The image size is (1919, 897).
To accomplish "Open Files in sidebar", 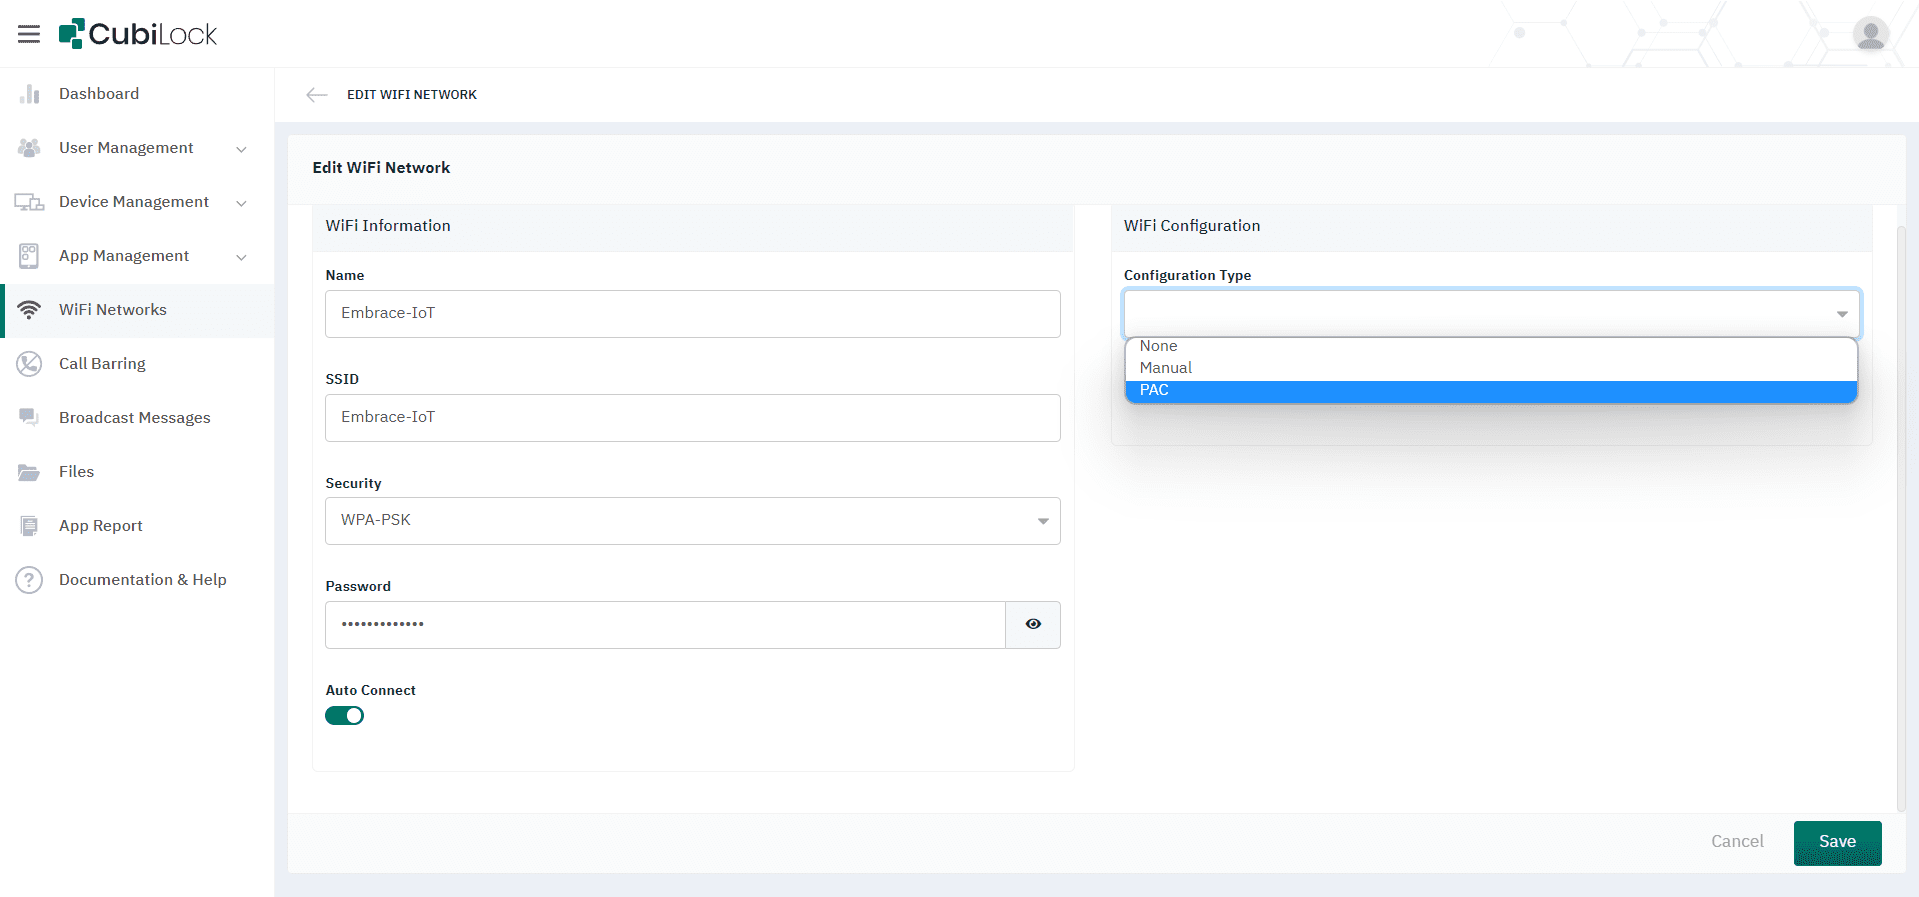I will tap(137, 472).
